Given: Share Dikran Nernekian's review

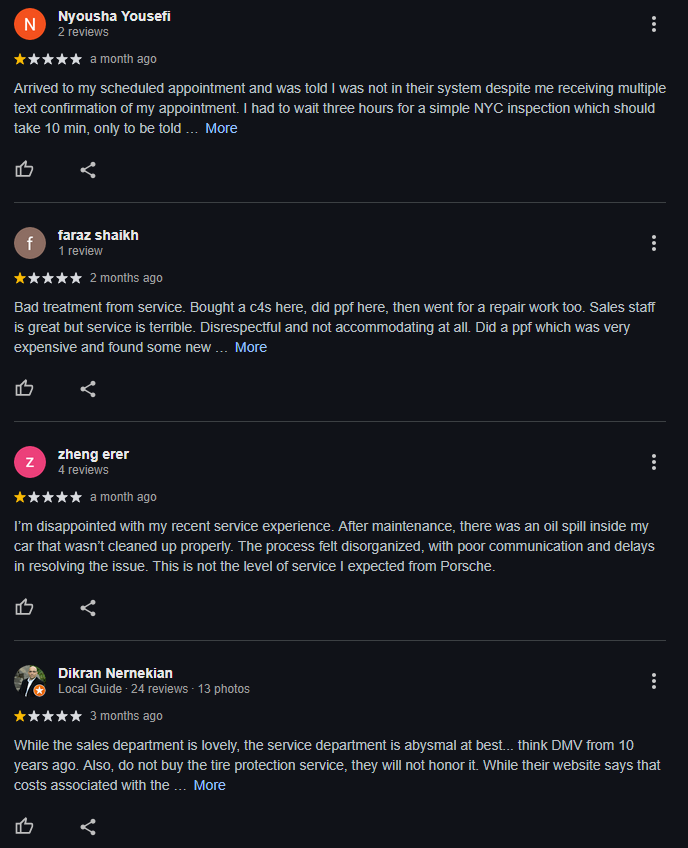Looking at the screenshot, I should pos(88,826).
